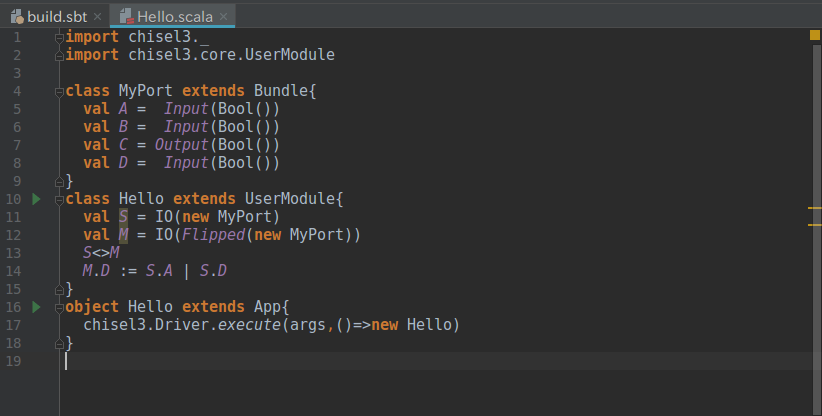Jump to first warning stripe mark
This screenshot has width=822, height=416.
coord(814,208)
